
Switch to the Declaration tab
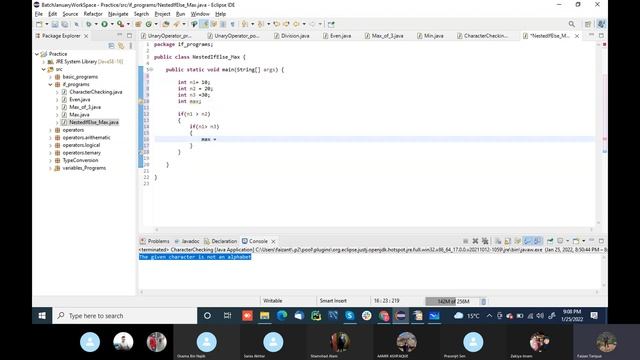click(x=220, y=241)
